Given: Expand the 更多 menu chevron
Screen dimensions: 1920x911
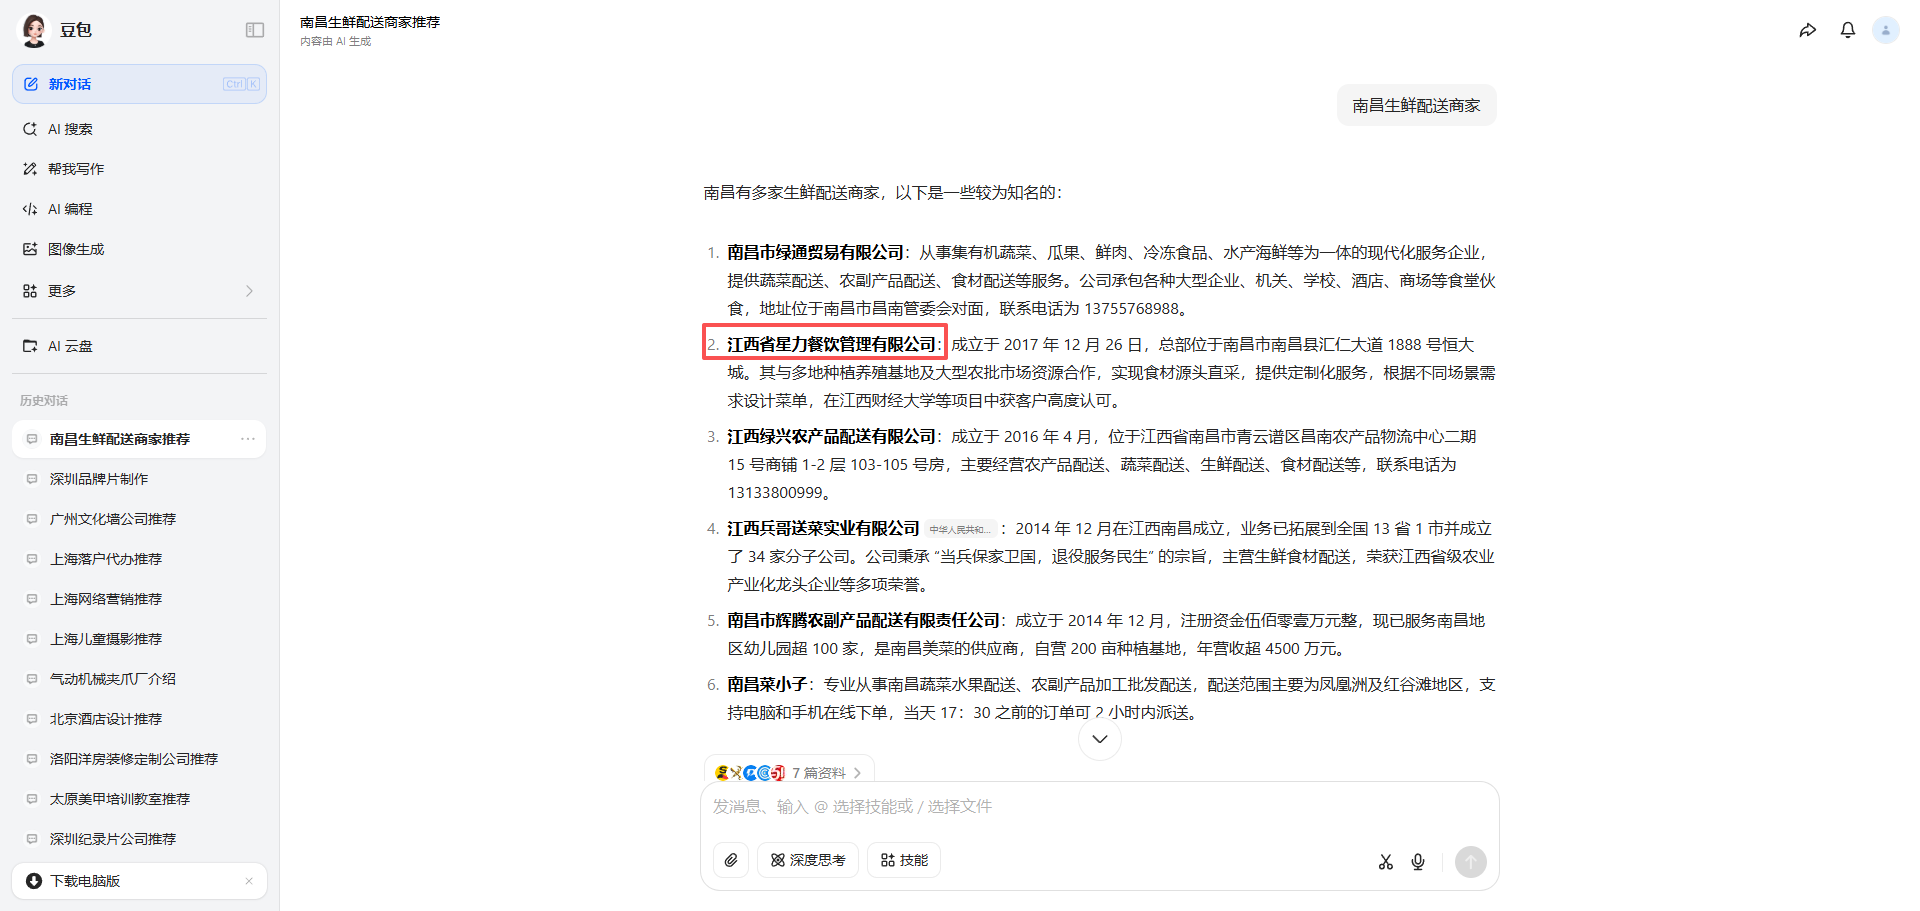Looking at the screenshot, I should click(x=249, y=291).
